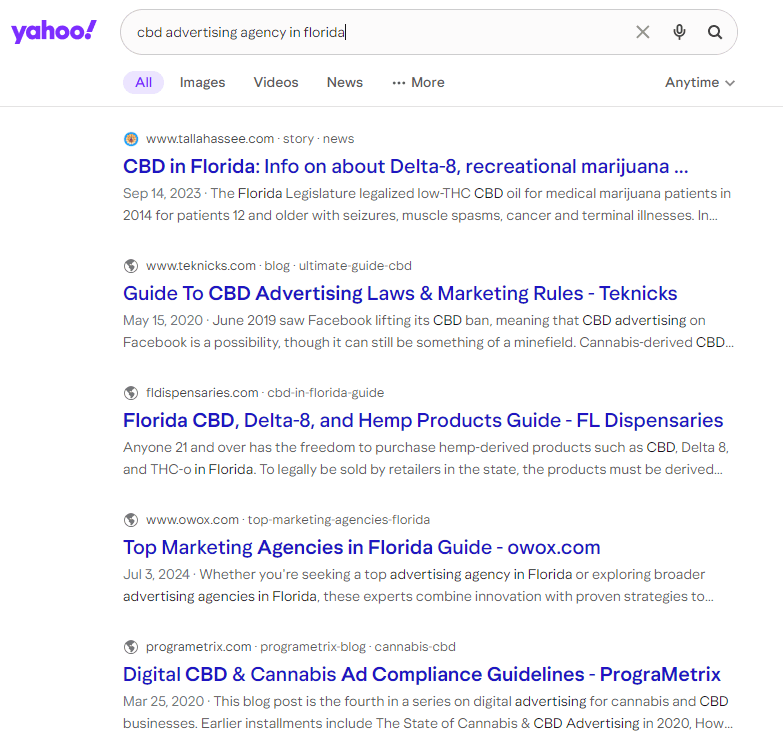
Task: Open 'Florida CBD, Delta-8, and Hemp Products Guide'
Action: point(423,420)
